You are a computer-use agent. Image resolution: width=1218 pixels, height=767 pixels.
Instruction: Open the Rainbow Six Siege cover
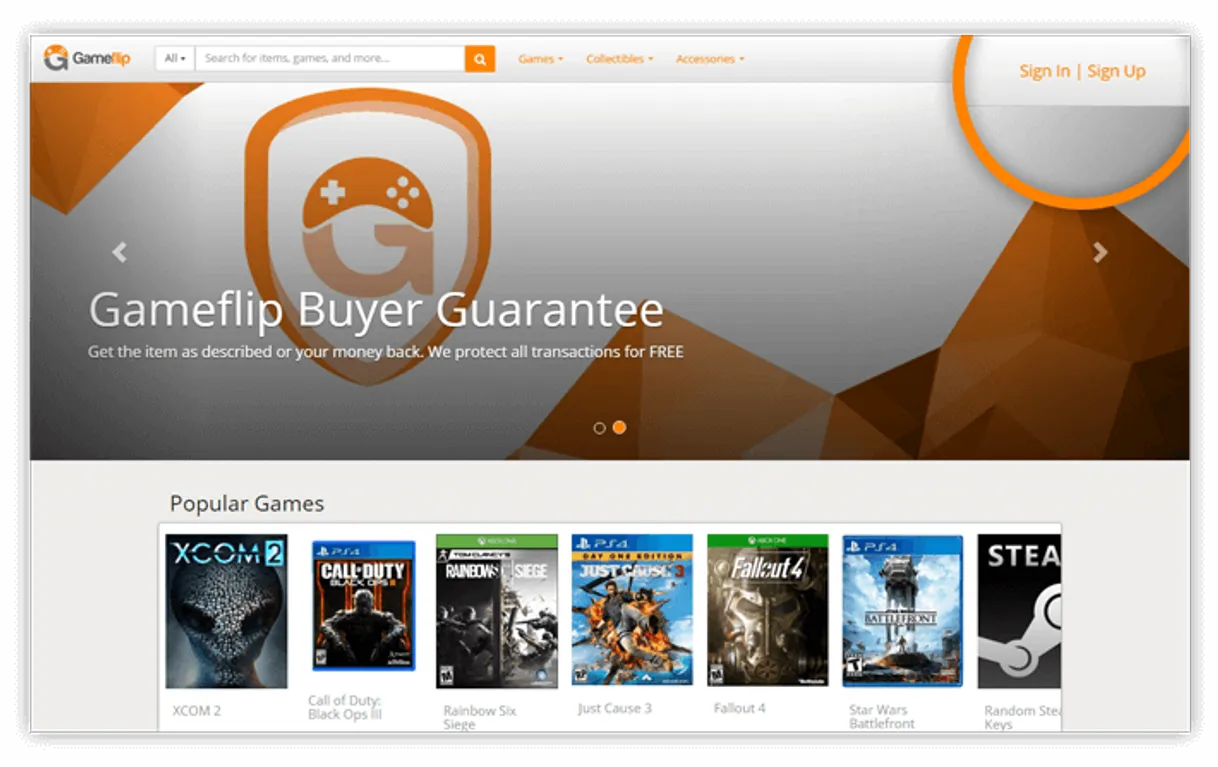(497, 611)
